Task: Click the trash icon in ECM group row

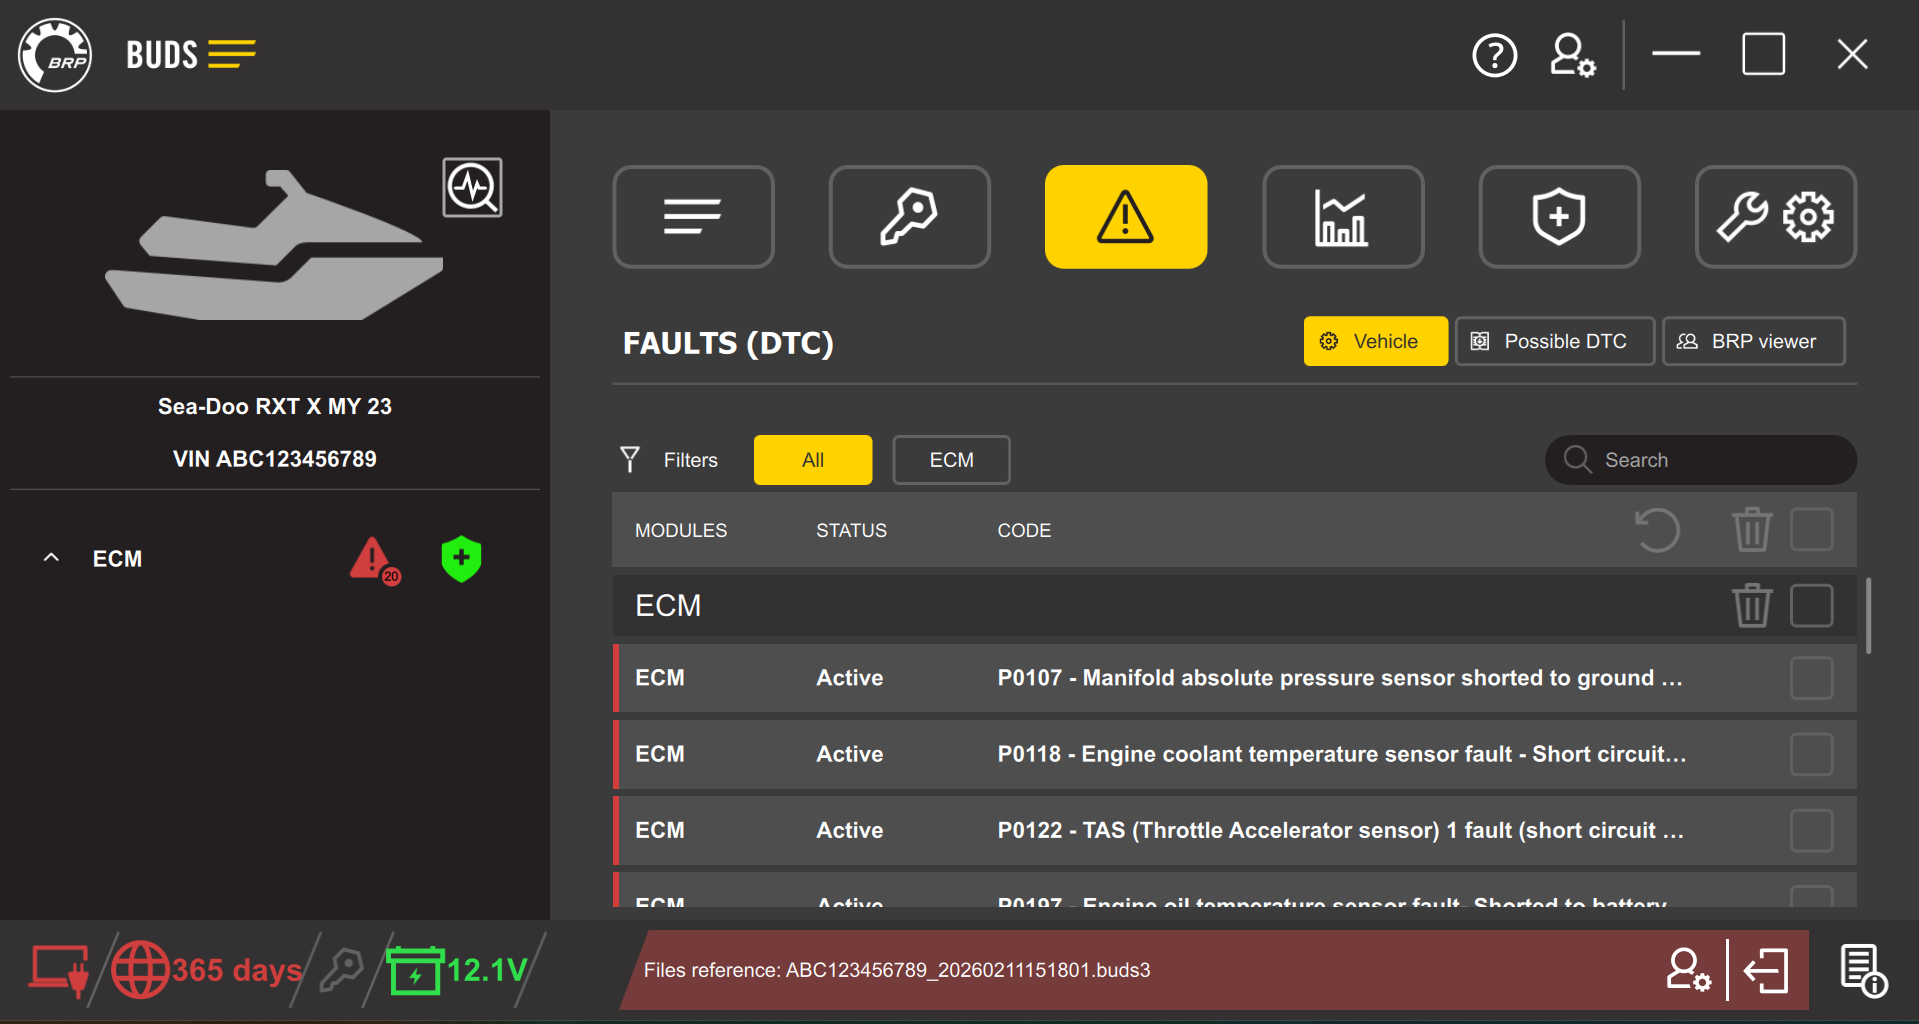Action: coord(1751,606)
